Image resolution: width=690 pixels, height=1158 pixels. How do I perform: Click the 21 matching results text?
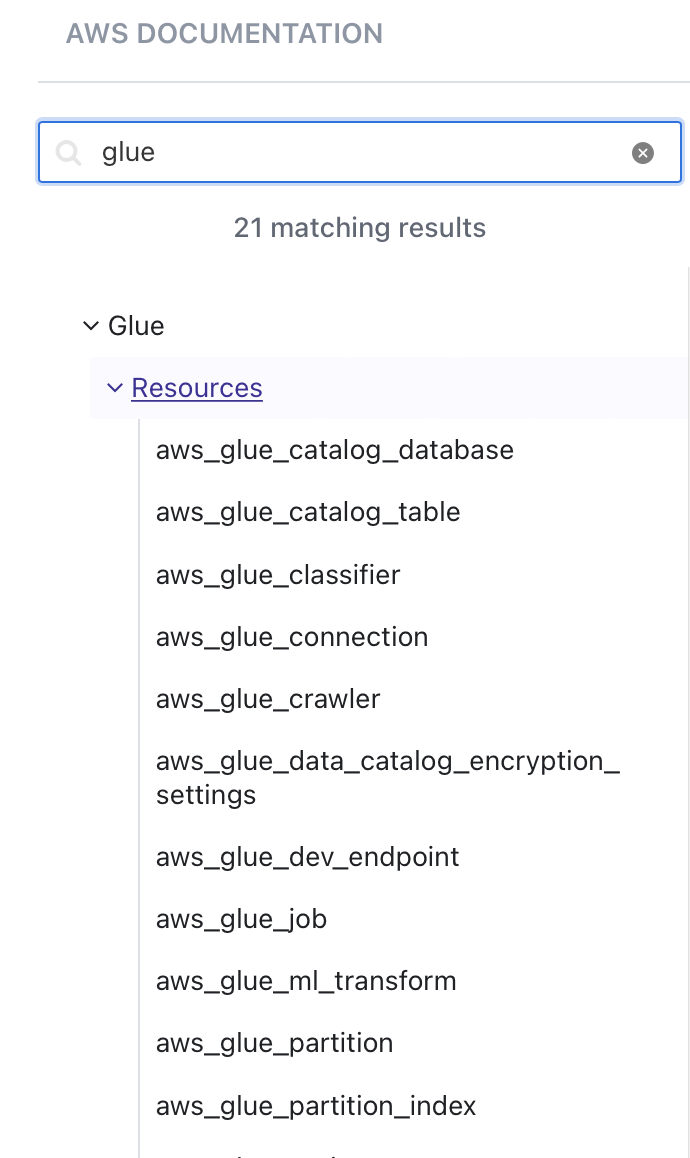pos(360,228)
